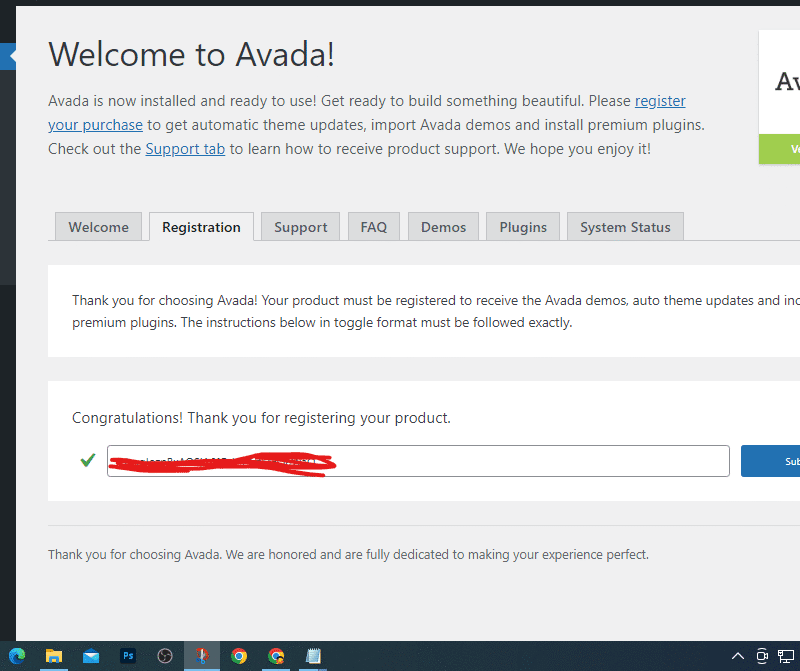Click the 'Congratulations! Thank you for registering' message
The height and width of the screenshot is (671, 800).
pyautogui.click(x=261, y=418)
